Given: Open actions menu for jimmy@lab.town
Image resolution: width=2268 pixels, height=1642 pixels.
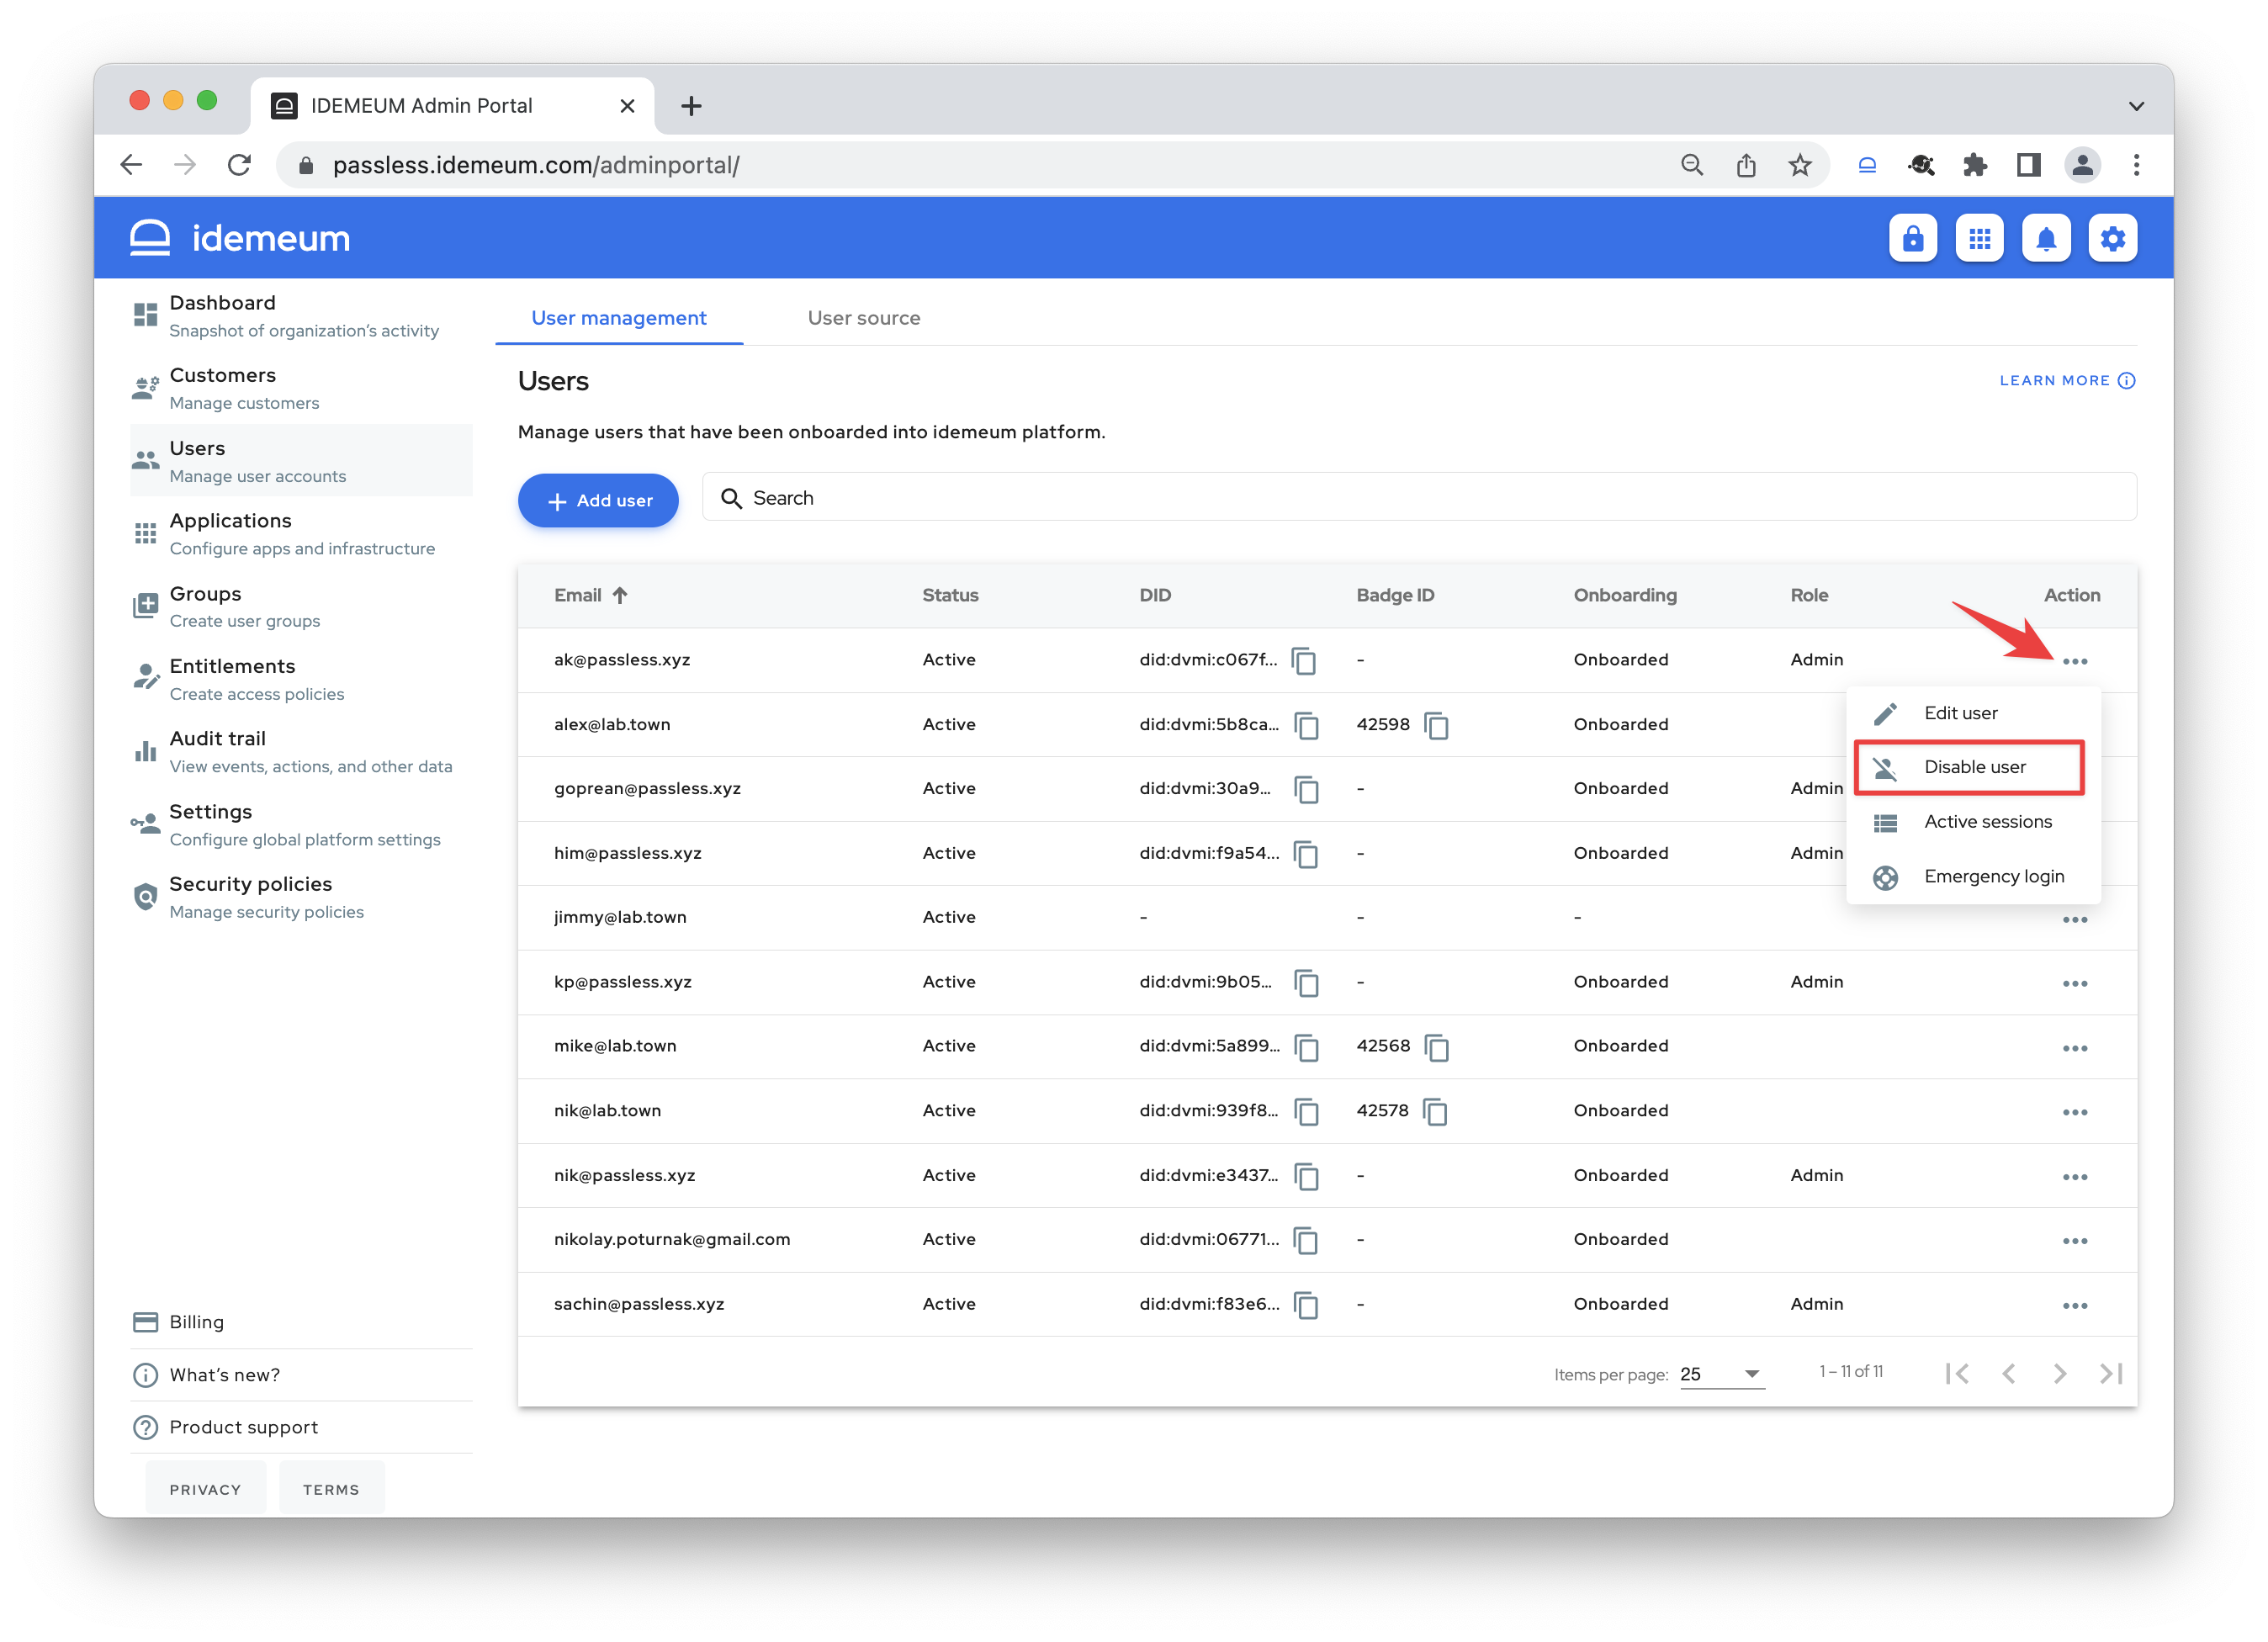Looking at the screenshot, I should (2074, 919).
